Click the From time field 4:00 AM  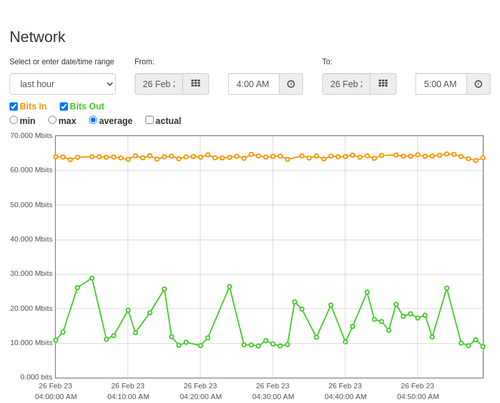click(x=254, y=84)
